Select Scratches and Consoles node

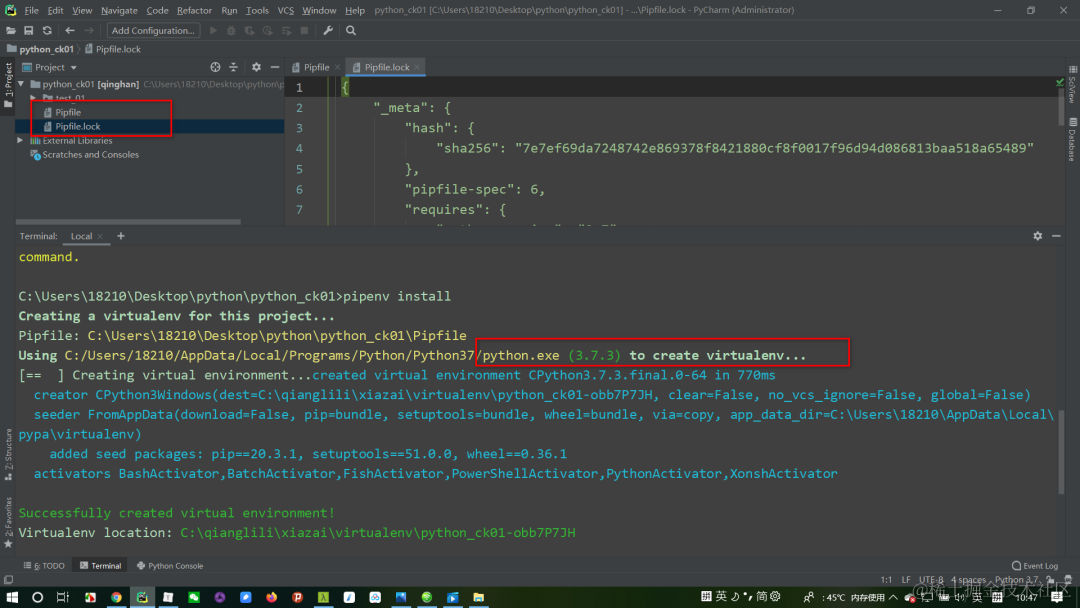pyautogui.click(x=90, y=155)
